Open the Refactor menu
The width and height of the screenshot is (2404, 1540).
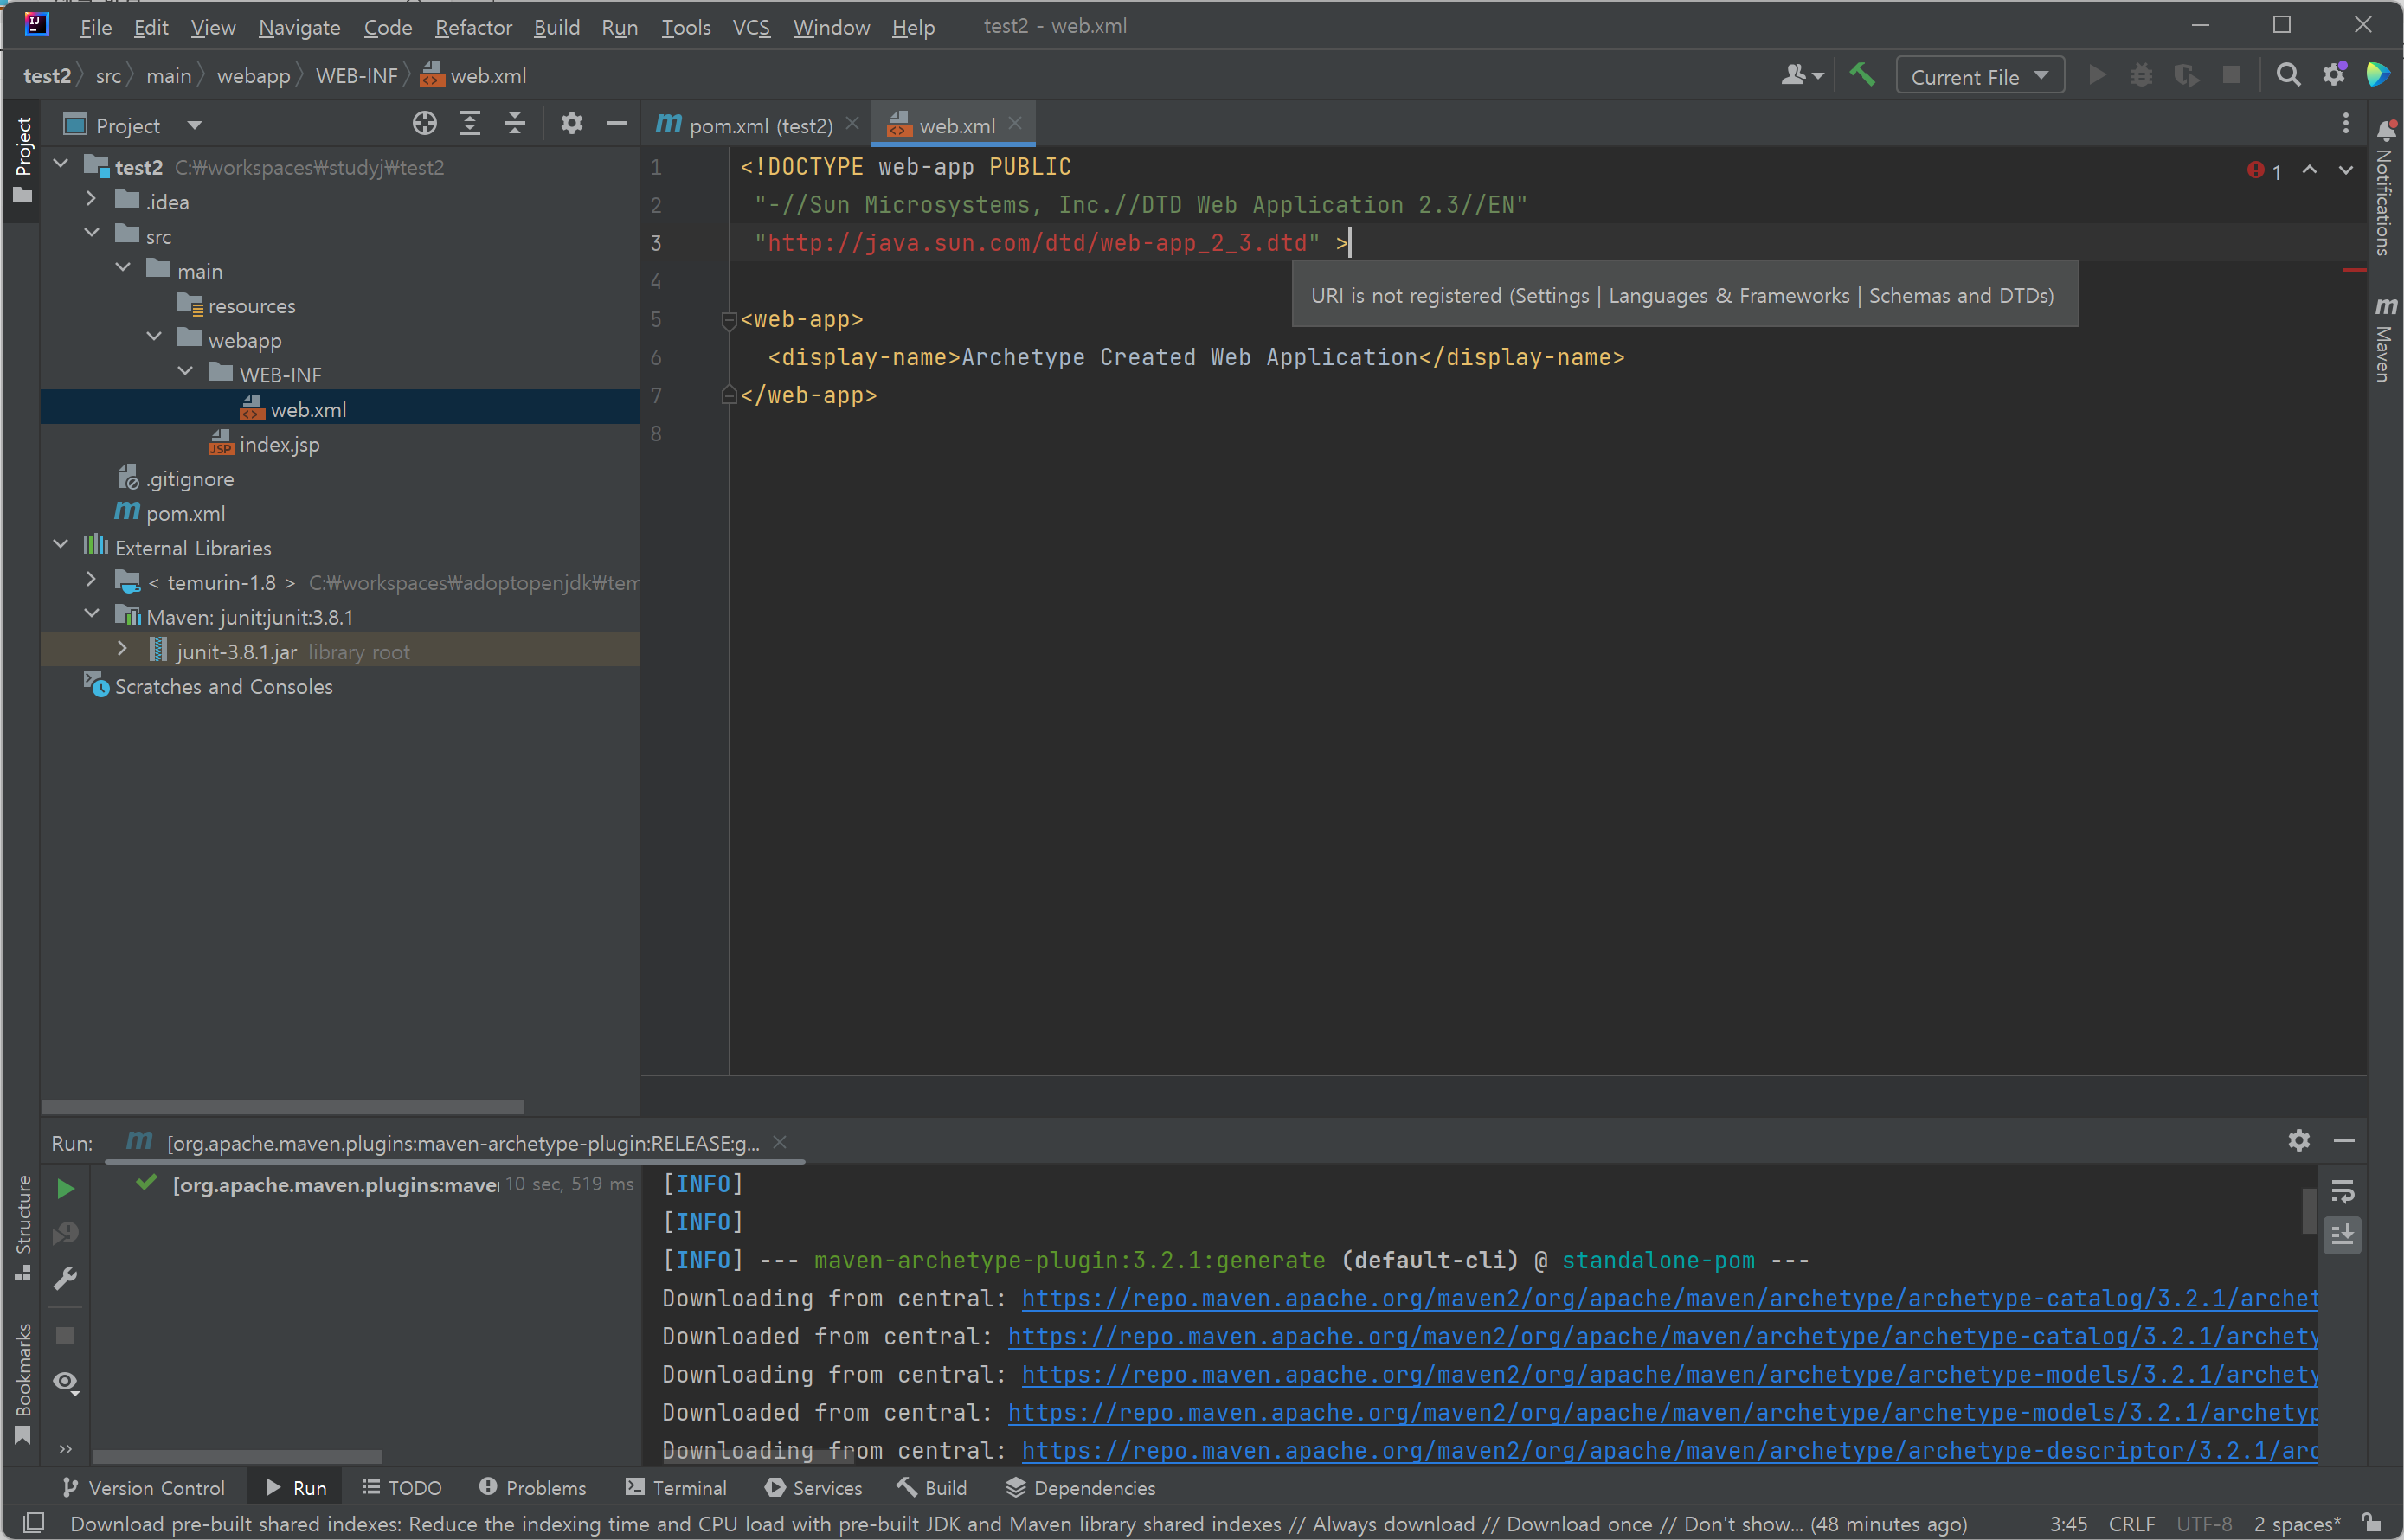(x=473, y=27)
